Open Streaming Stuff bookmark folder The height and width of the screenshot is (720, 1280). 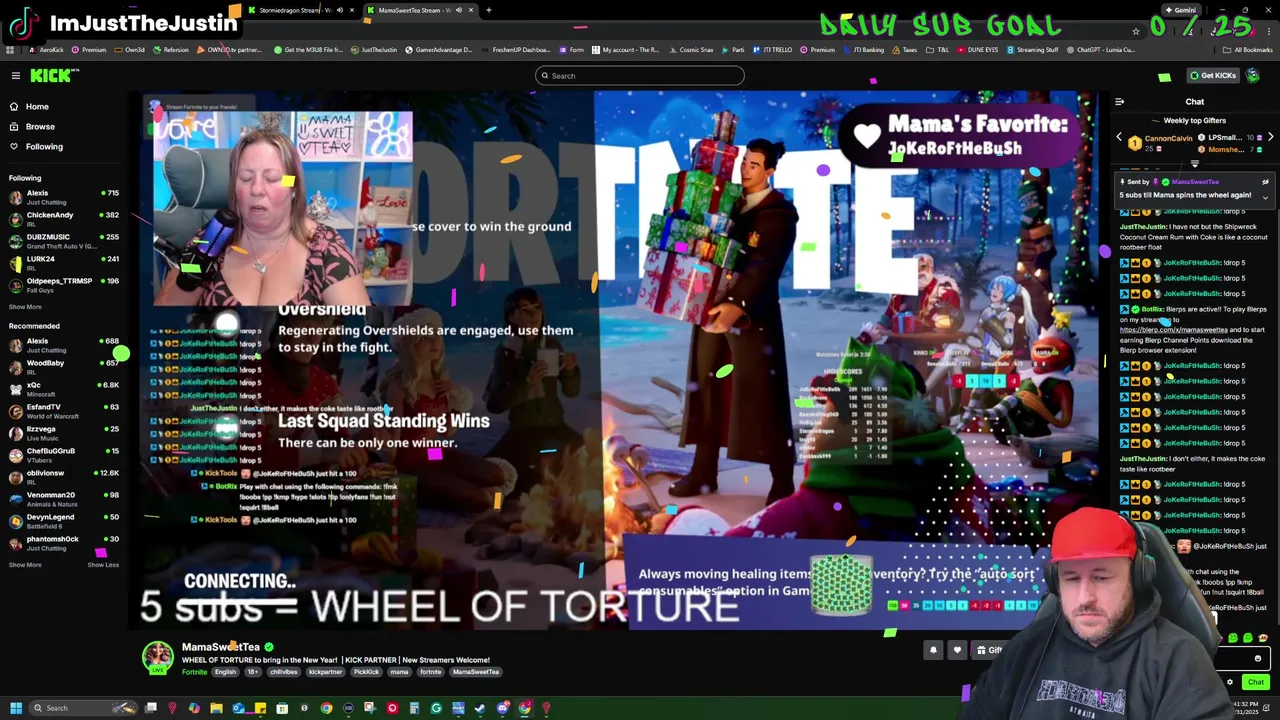[x=1033, y=50]
